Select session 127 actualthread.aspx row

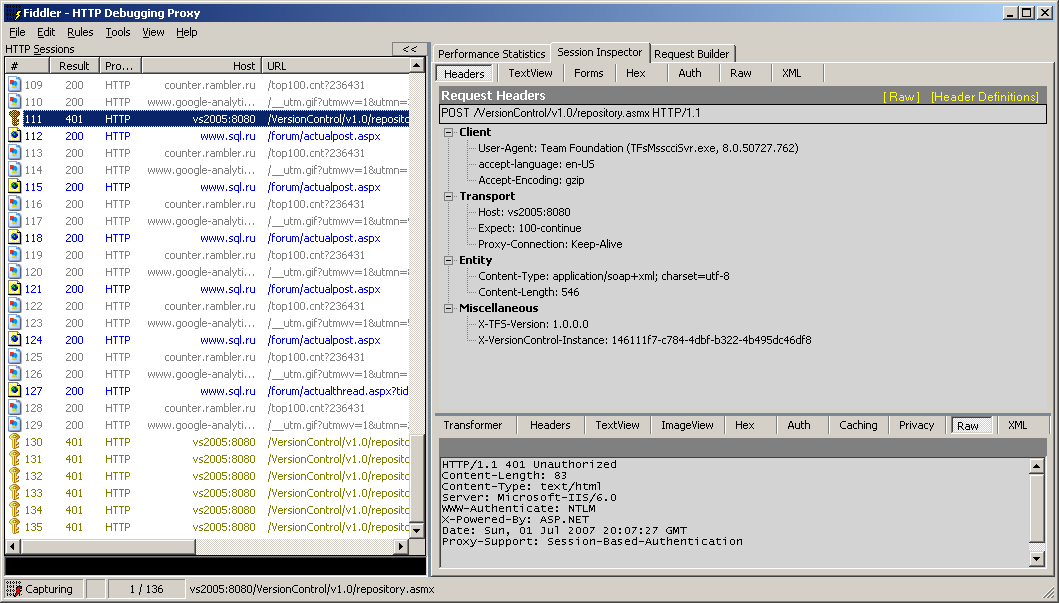pyautogui.click(x=208, y=391)
